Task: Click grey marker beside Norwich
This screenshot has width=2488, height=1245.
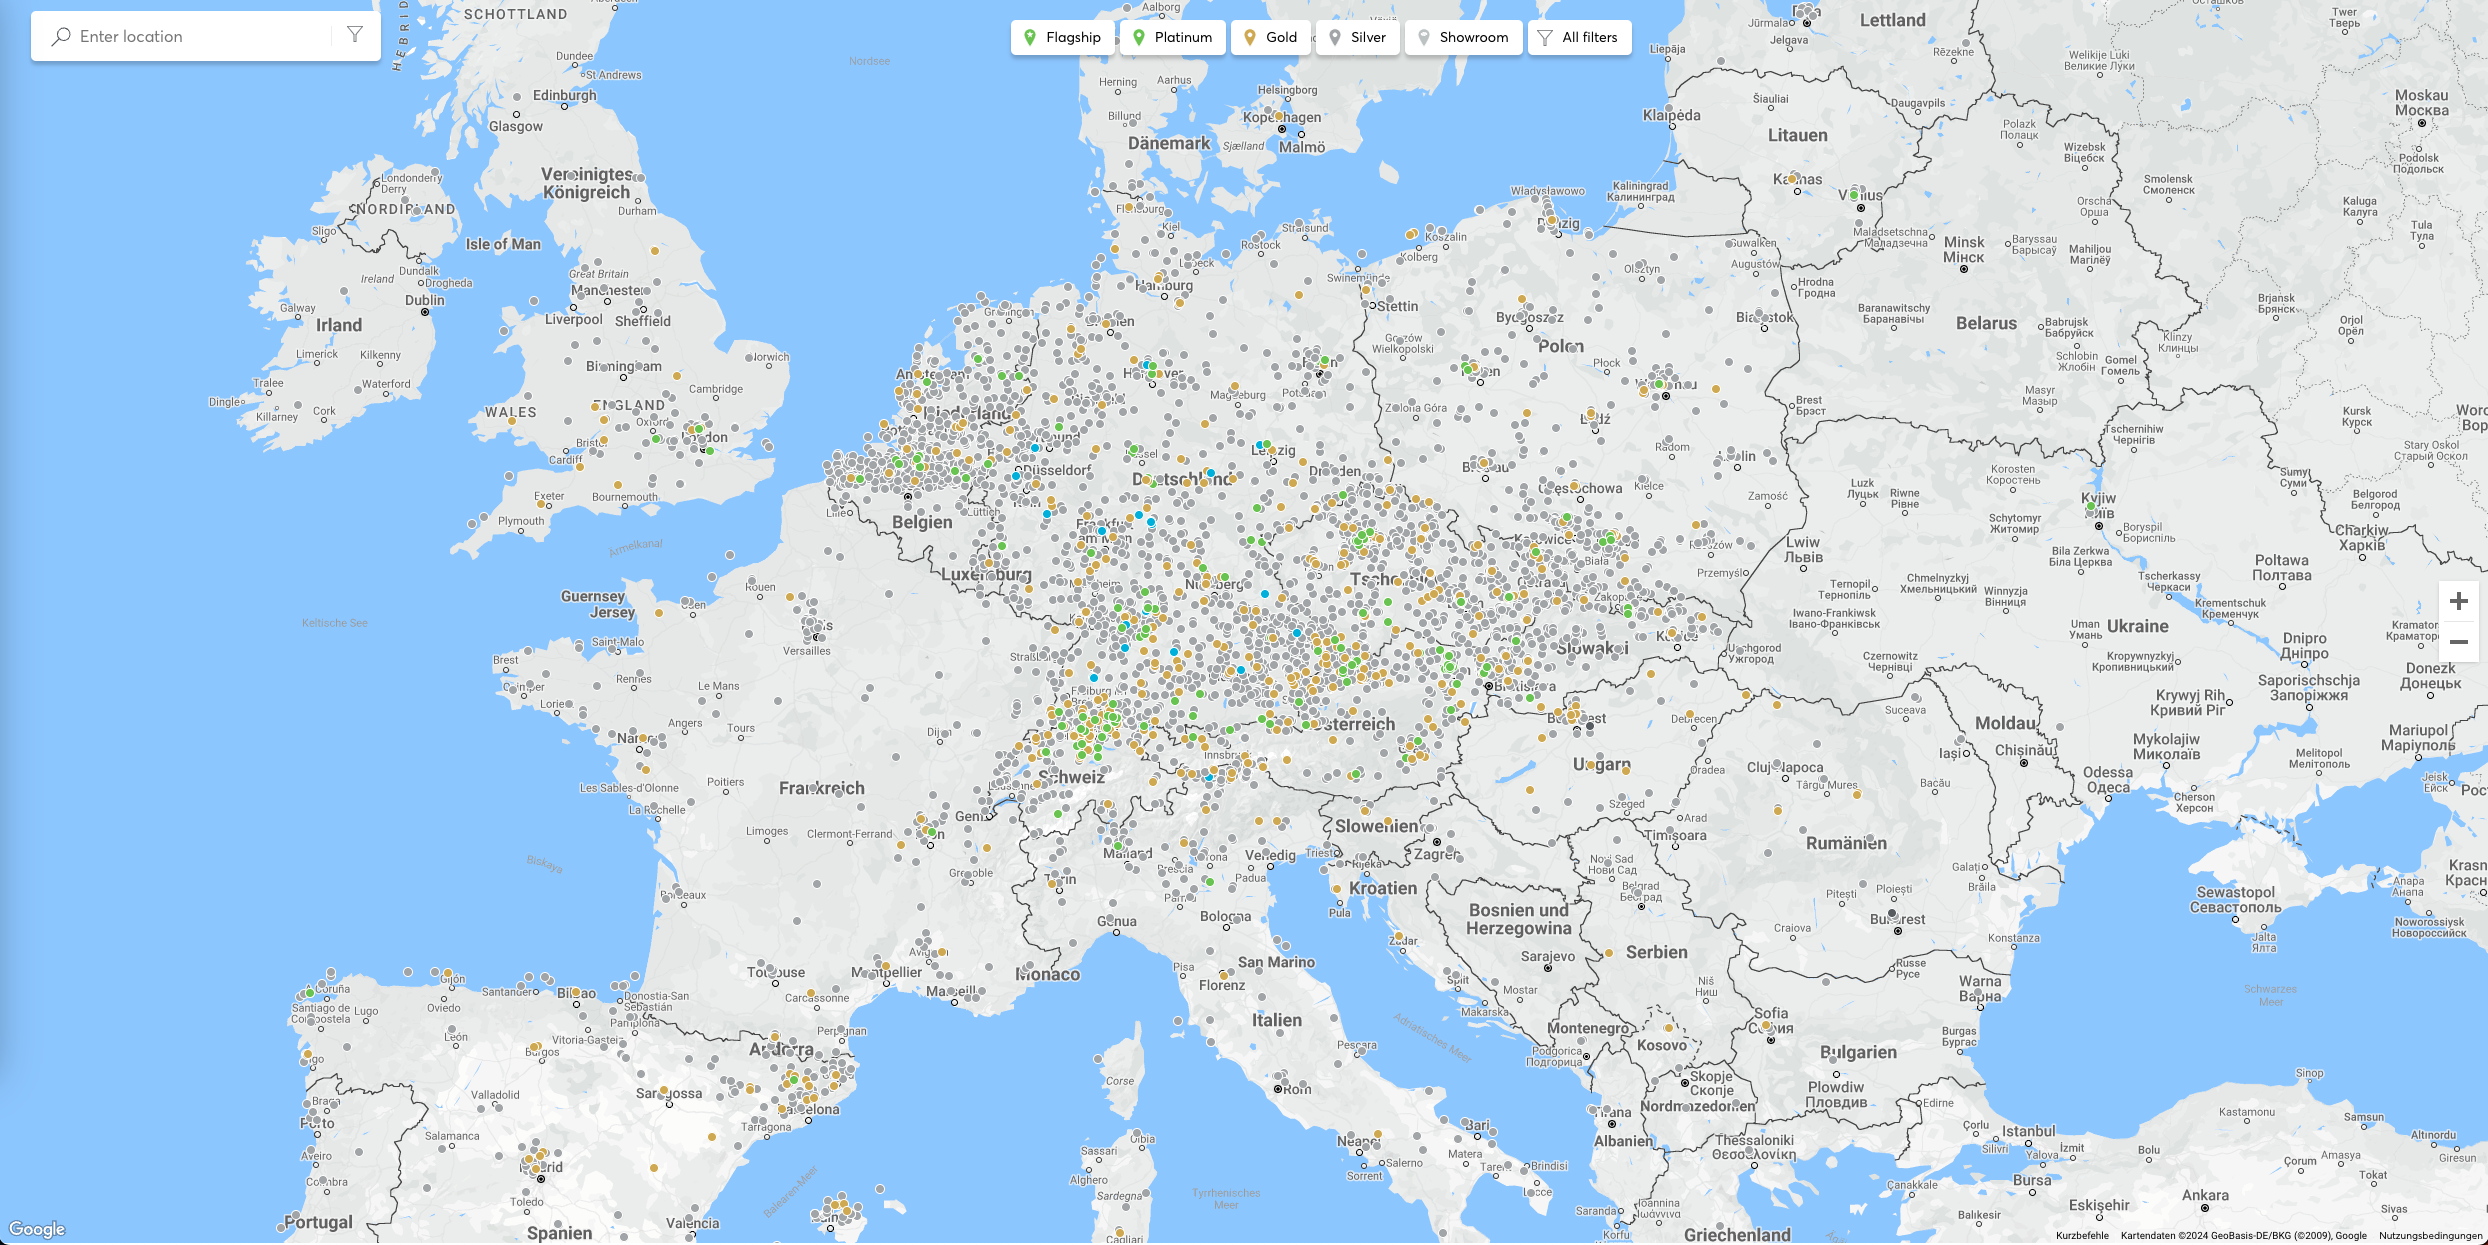Action: (x=749, y=357)
